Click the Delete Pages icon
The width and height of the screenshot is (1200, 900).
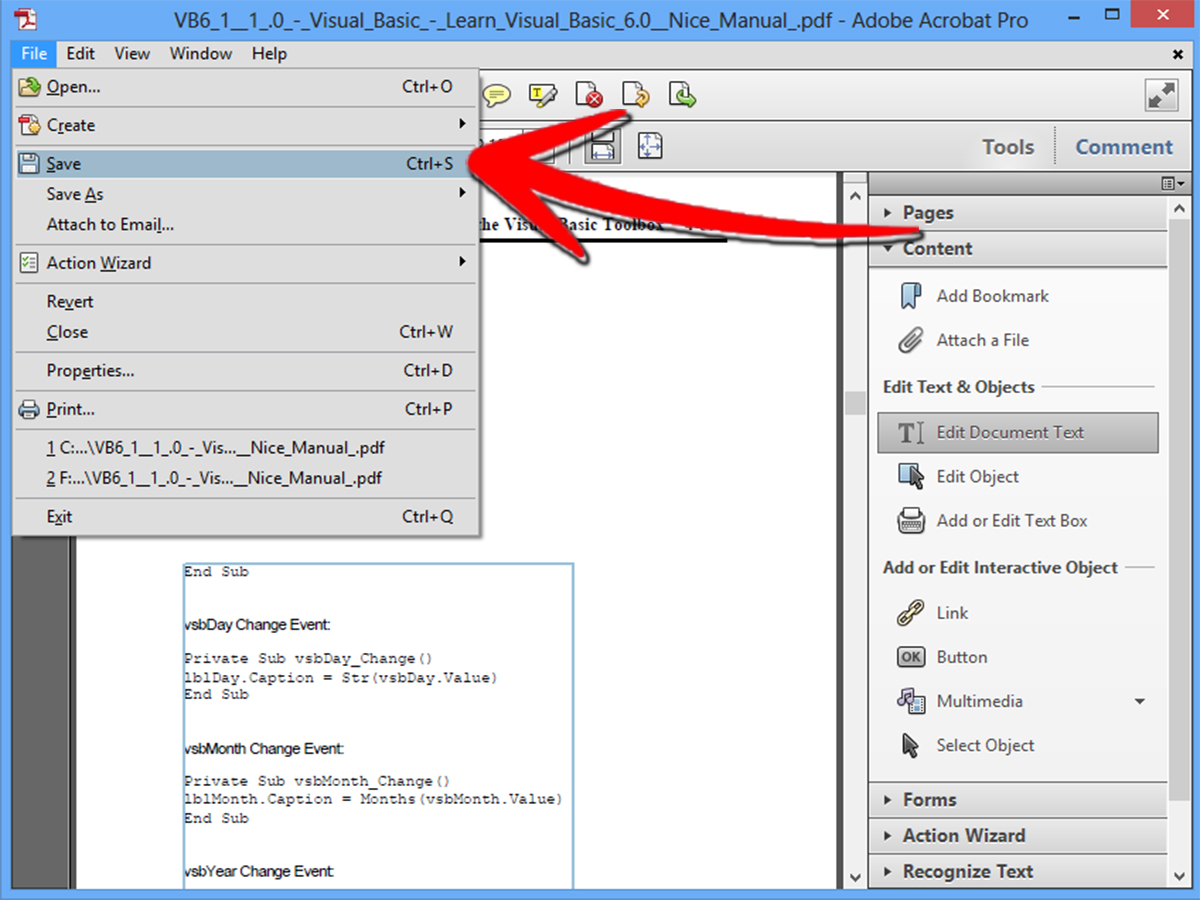589,94
